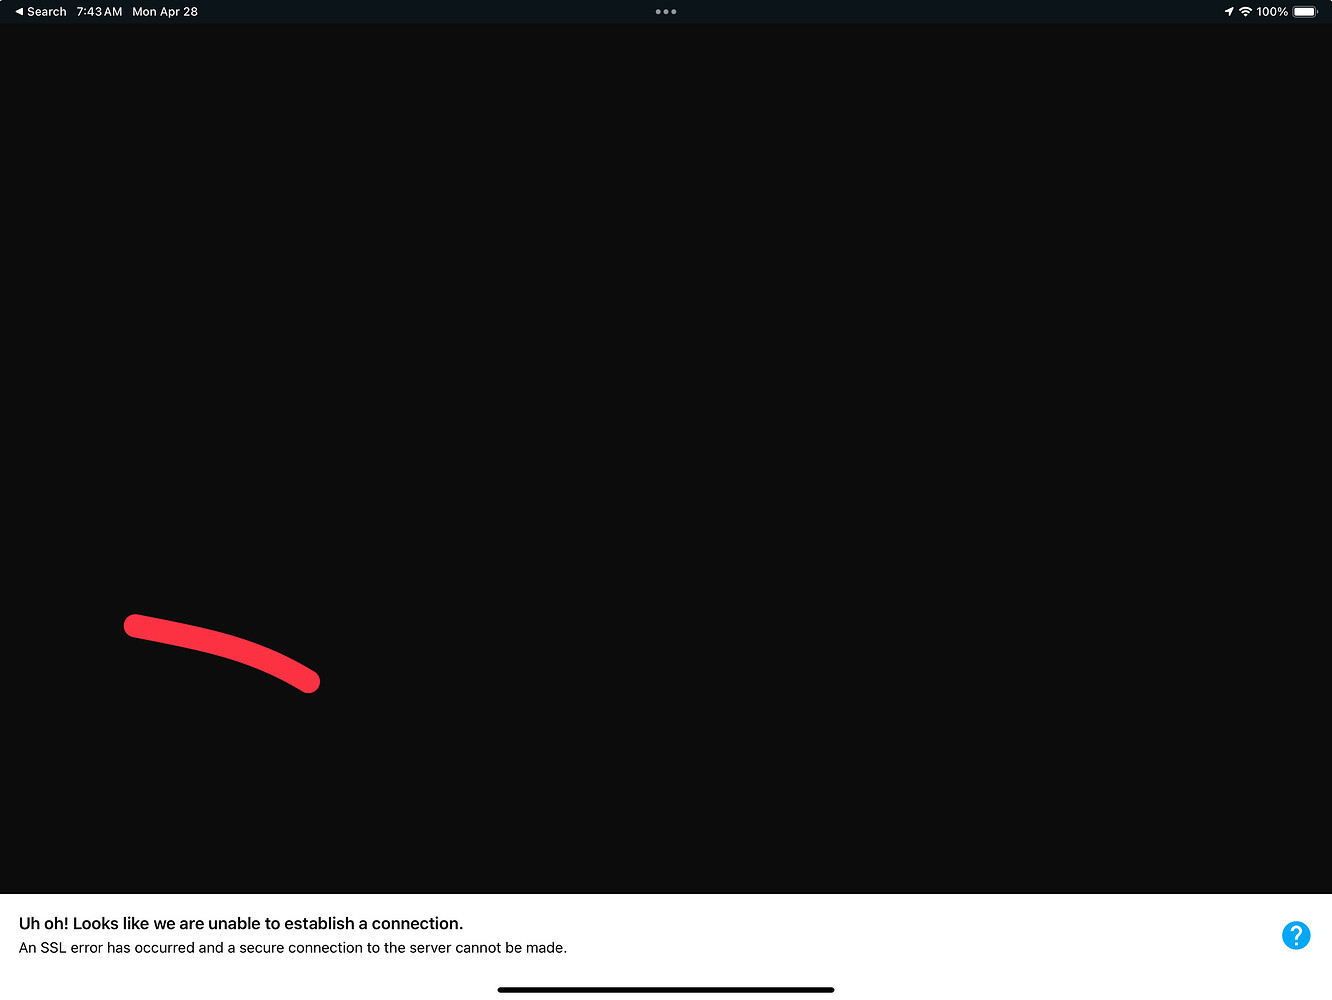Tap the 100% battery percentage indicator

tap(1270, 12)
